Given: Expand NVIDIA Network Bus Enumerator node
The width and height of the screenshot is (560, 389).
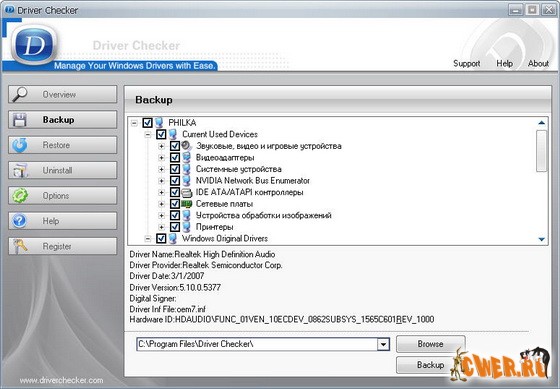Looking at the screenshot, I should [161, 181].
